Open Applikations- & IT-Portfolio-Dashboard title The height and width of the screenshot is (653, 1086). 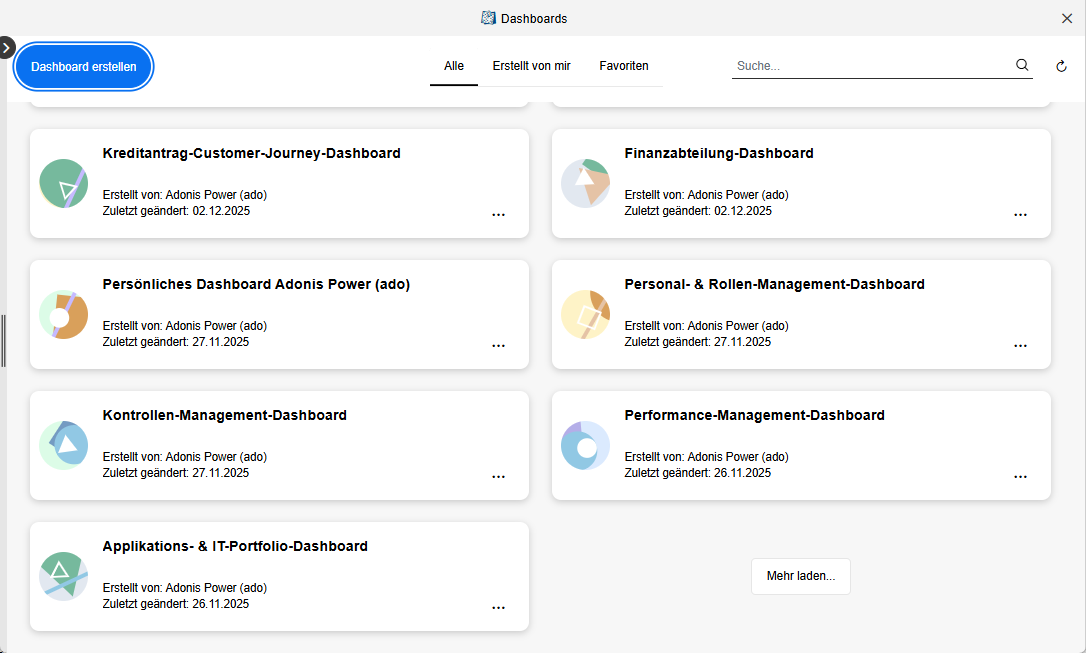click(x=235, y=546)
